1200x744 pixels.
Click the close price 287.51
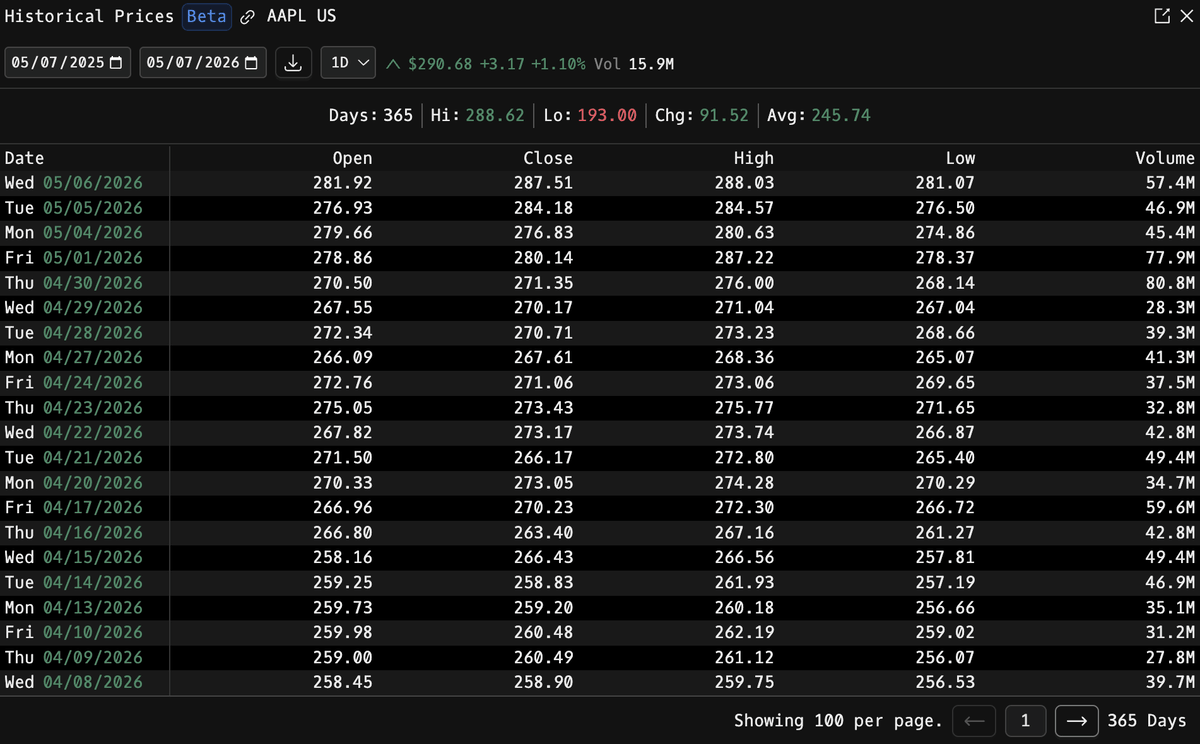(x=543, y=183)
